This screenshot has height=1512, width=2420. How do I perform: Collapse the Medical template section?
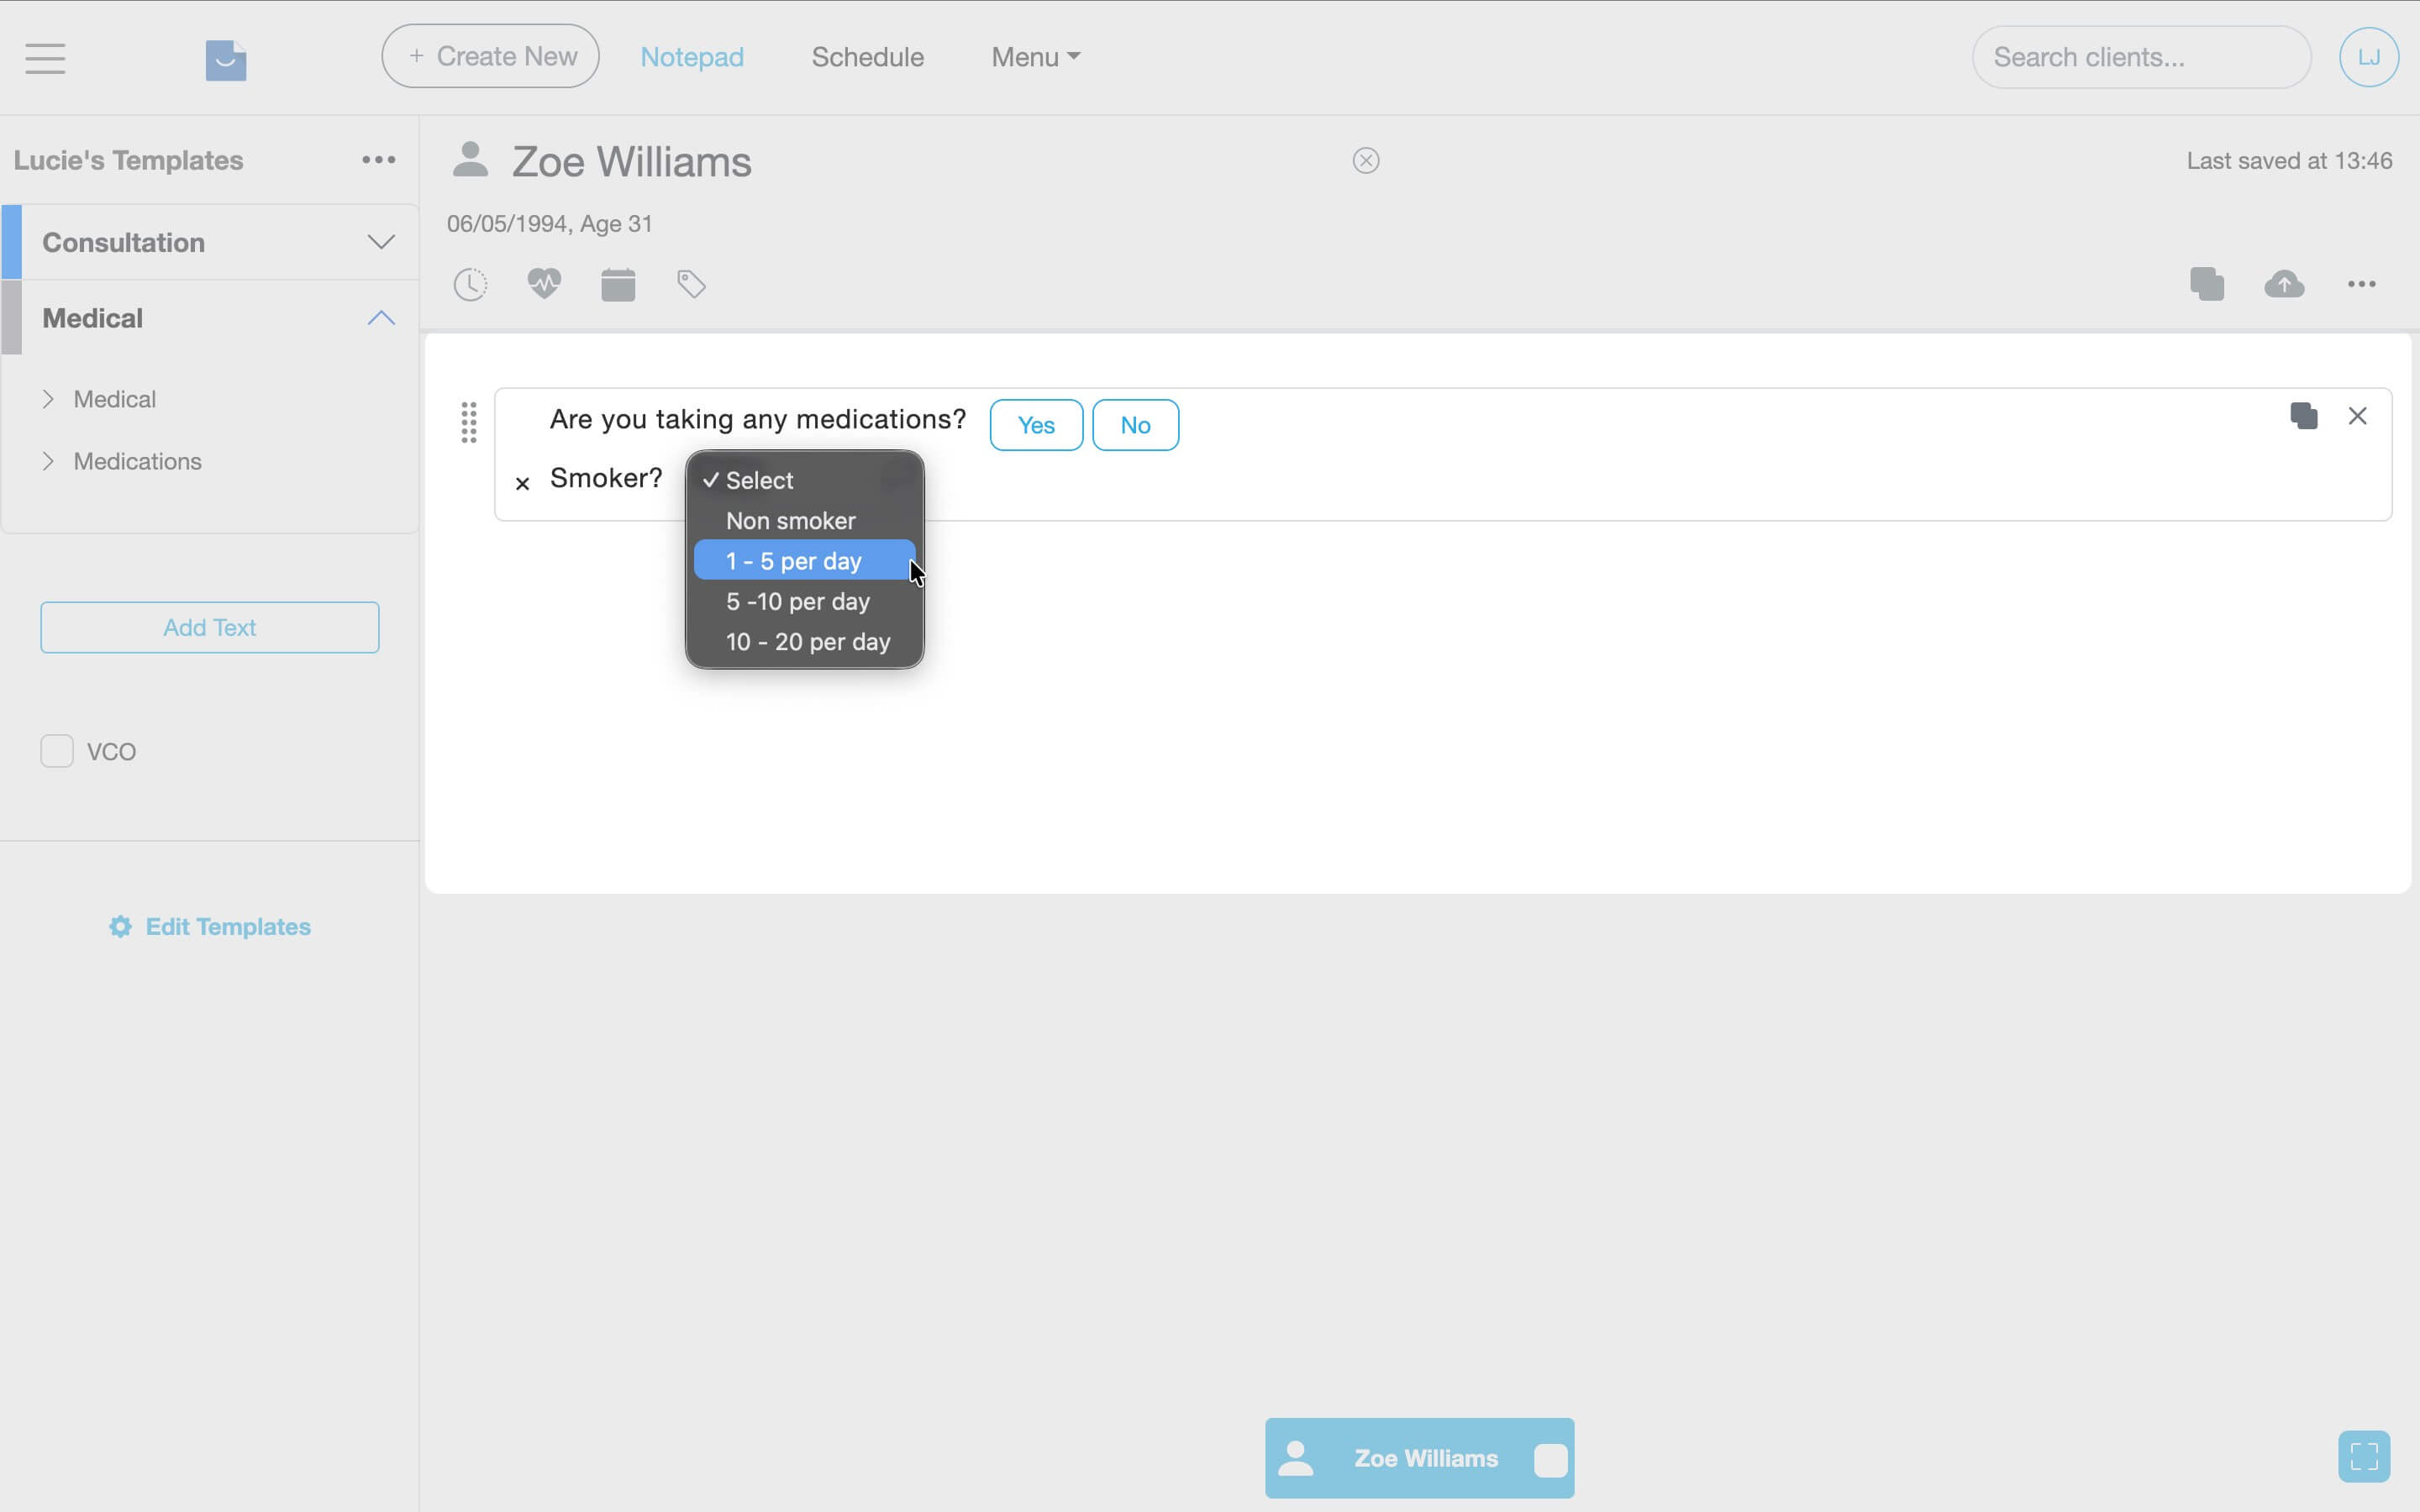tap(380, 317)
